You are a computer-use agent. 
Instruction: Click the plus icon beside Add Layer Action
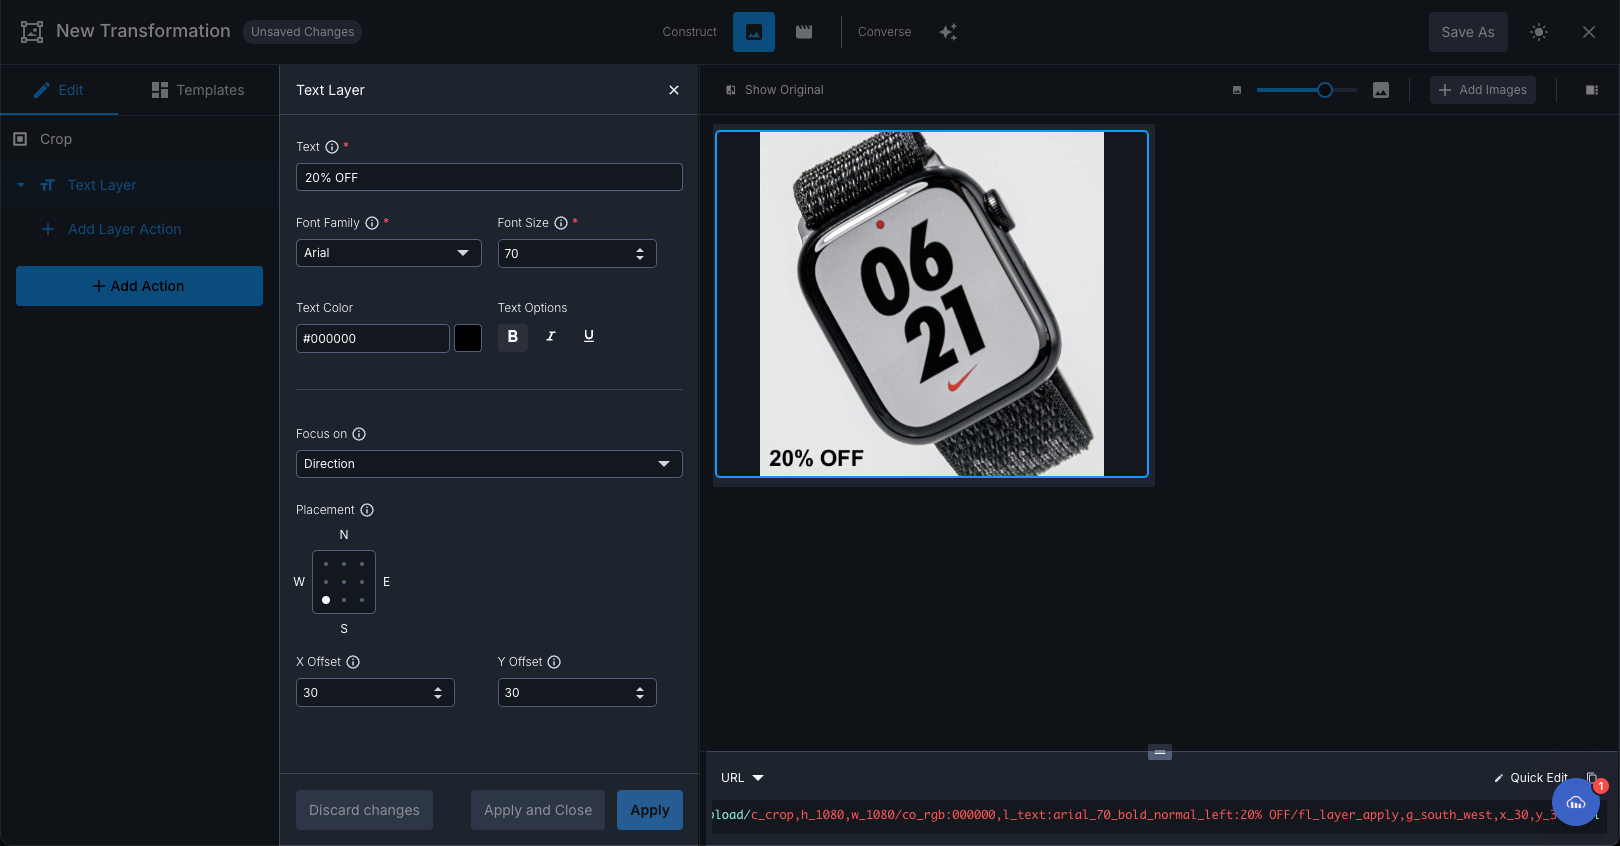tap(48, 229)
